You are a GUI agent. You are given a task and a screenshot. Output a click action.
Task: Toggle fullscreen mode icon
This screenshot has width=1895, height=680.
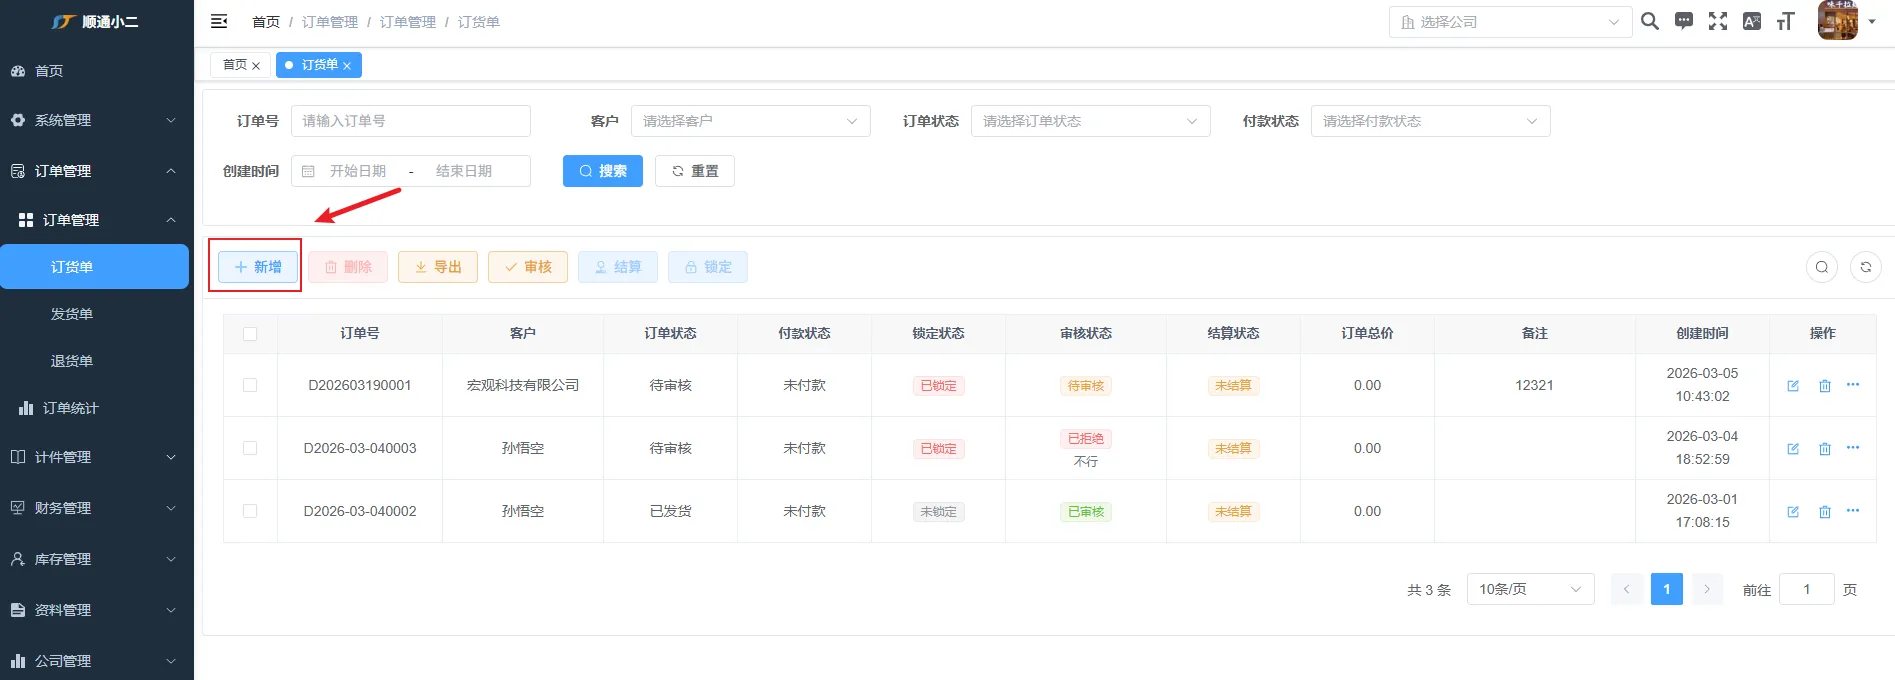tap(1718, 21)
